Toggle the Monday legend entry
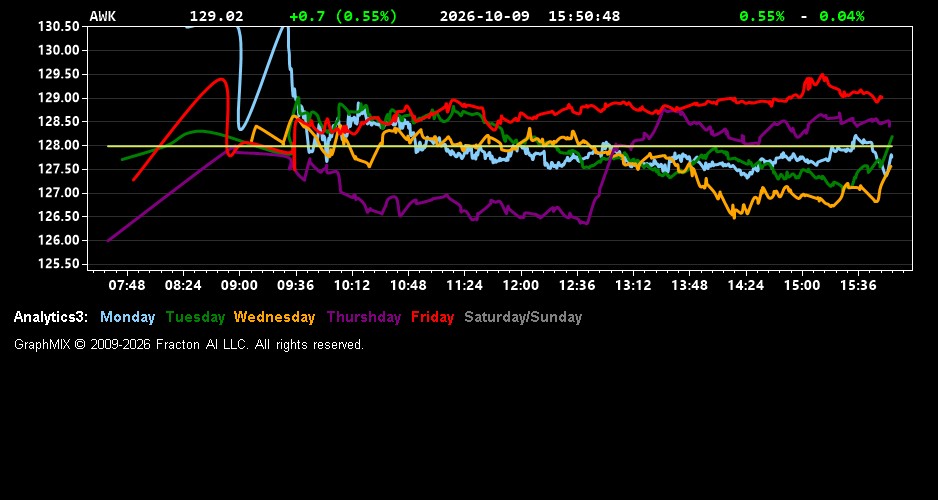Image resolution: width=938 pixels, height=500 pixels. coord(127,318)
